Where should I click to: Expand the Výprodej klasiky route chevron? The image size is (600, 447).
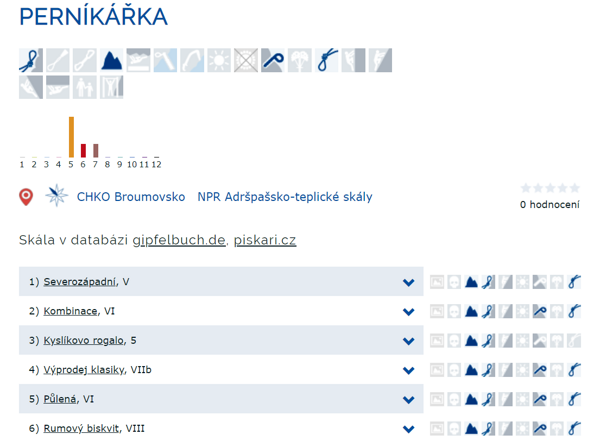pyautogui.click(x=408, y=370)
